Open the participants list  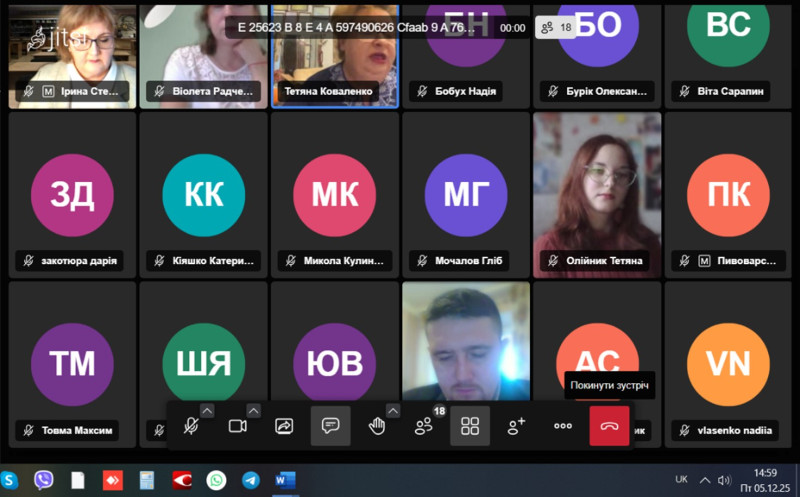[x=423, y=427]
